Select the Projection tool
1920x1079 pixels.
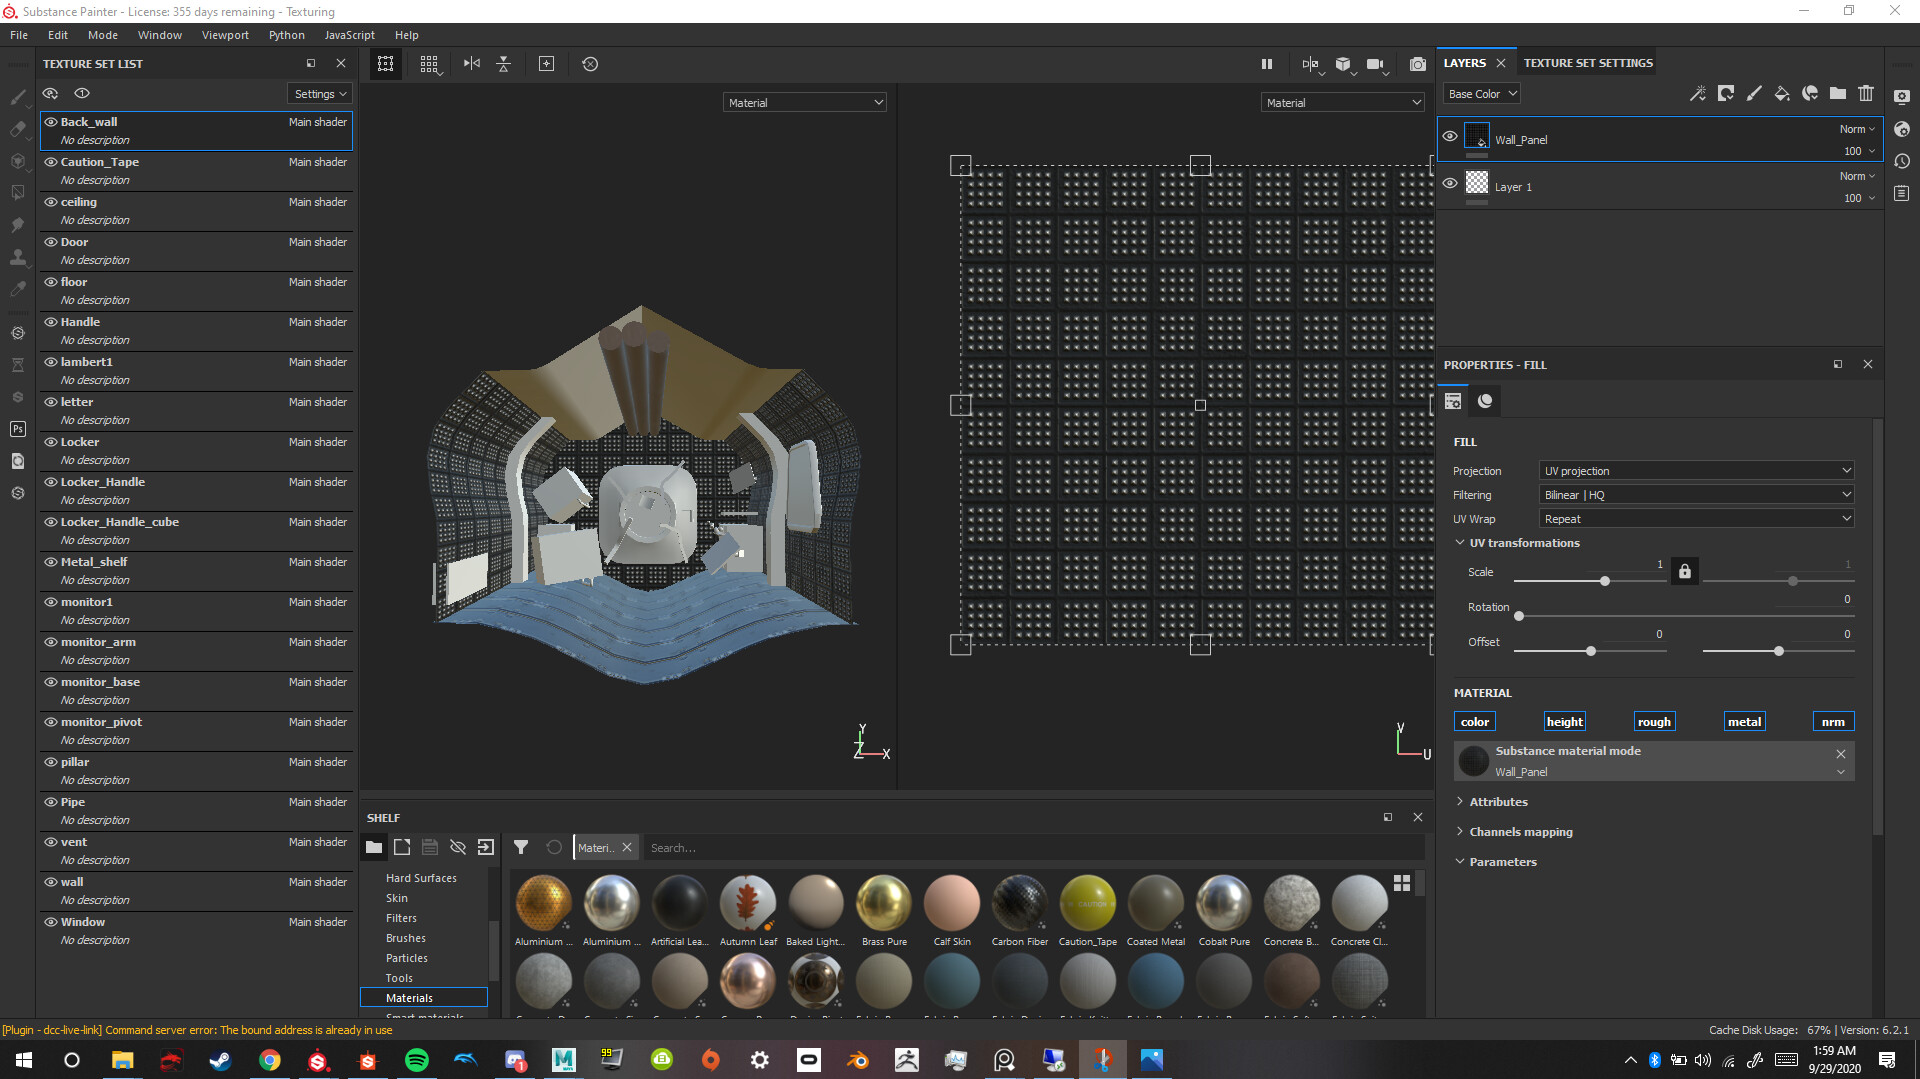point(17,161)
